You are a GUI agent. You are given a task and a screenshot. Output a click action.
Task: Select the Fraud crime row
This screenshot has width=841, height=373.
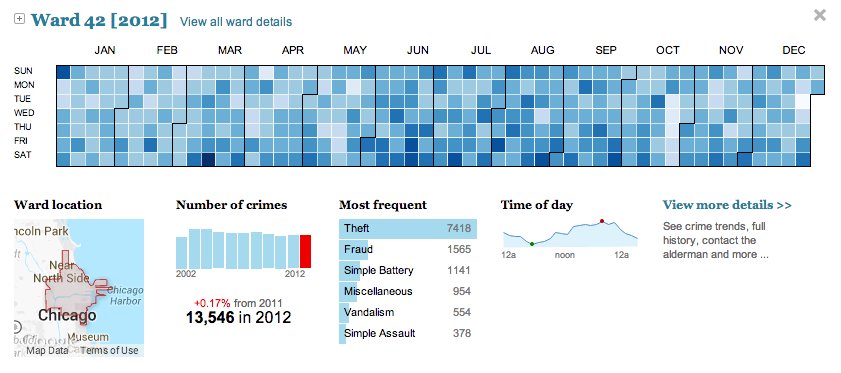[408, 250]
